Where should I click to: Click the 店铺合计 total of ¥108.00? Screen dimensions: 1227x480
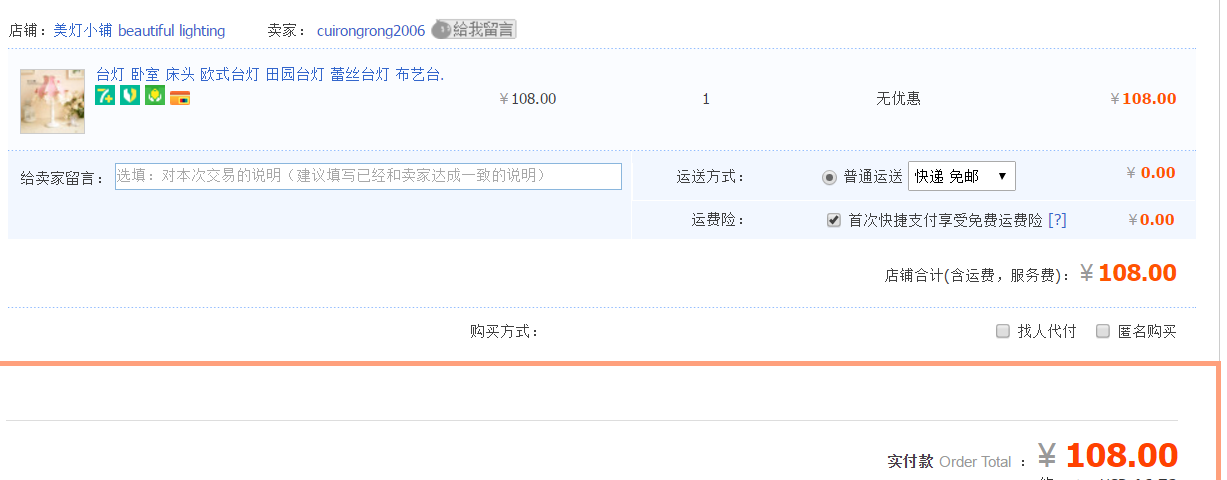1137,273
